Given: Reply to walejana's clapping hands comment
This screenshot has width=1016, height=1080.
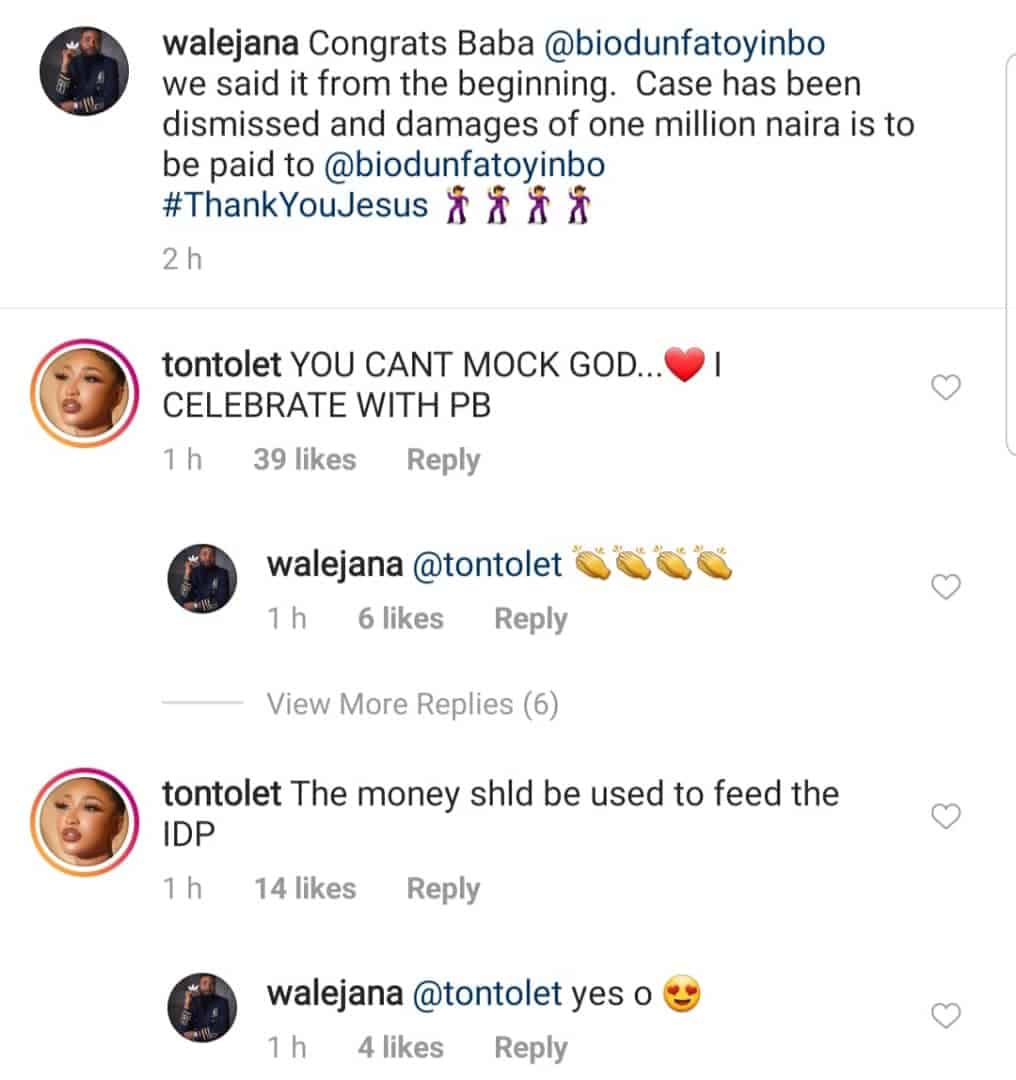Looking at the screenshot, I should point(531,619).
